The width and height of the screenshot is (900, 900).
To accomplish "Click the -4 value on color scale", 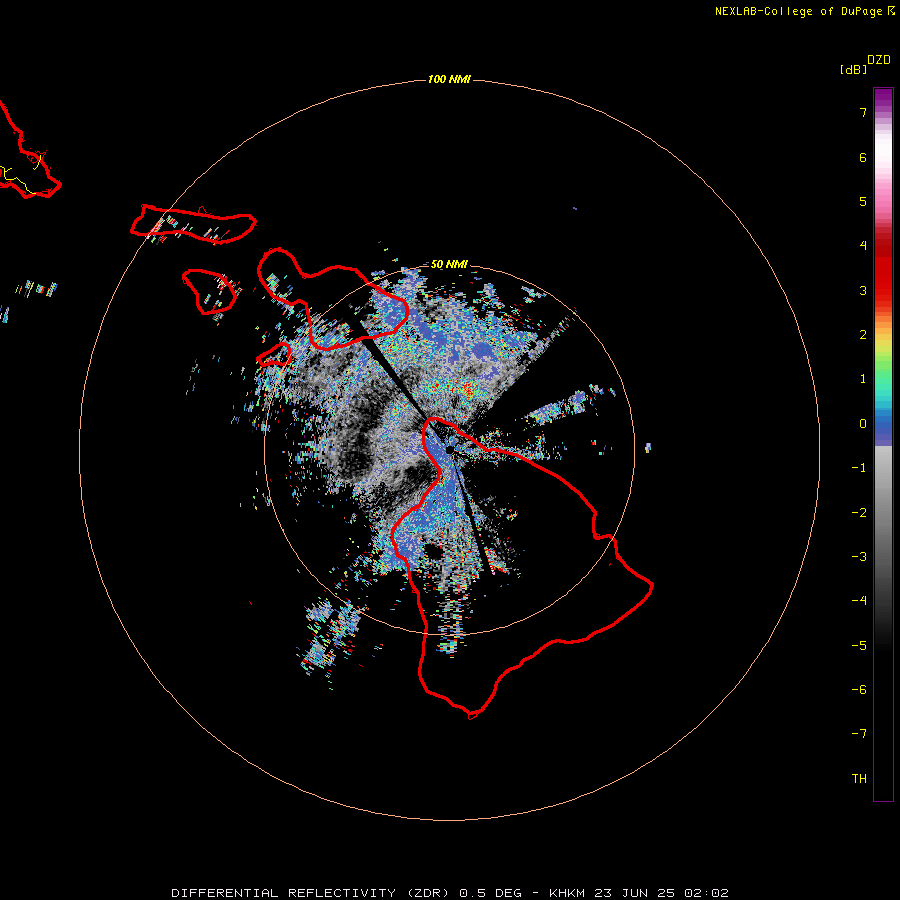I will pos(859,601).
